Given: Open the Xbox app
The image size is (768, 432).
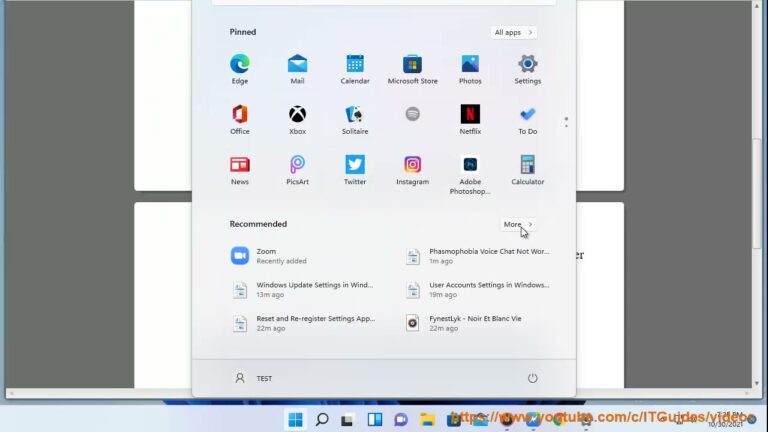Looking at the screenshot, I should (297, 120).
